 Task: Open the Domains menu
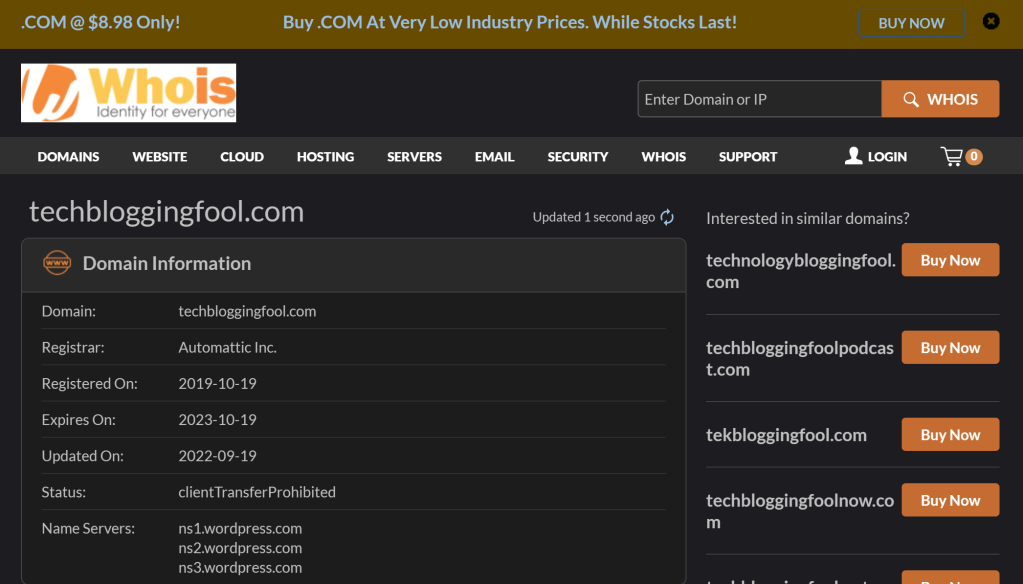(68, 157)
